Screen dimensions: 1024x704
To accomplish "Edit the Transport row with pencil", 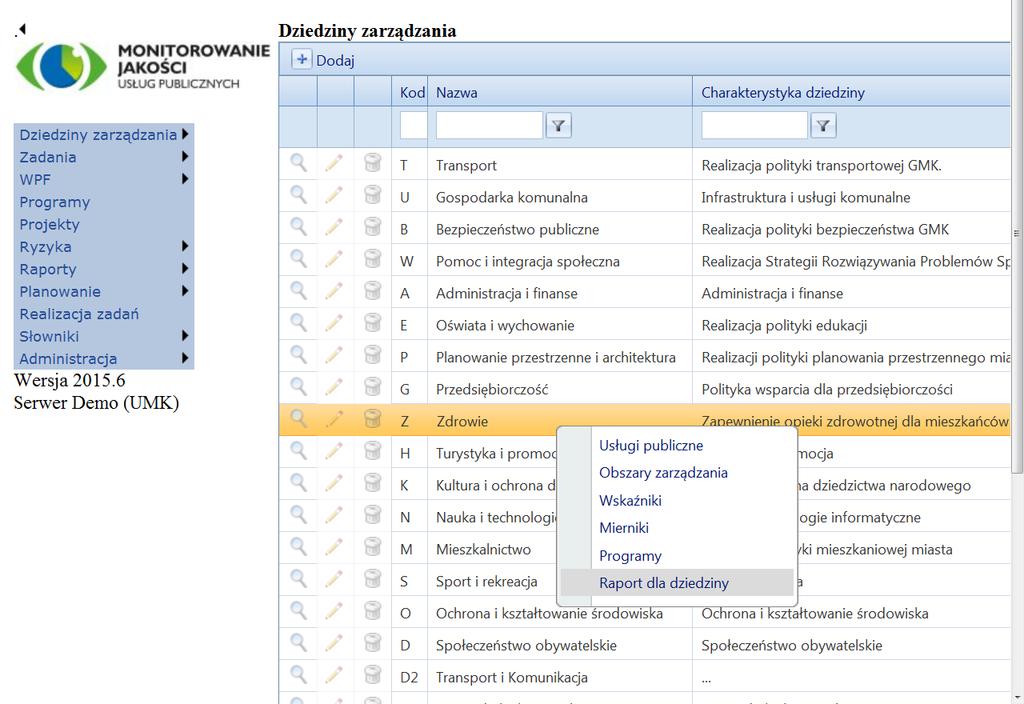I will coord(334,163).
